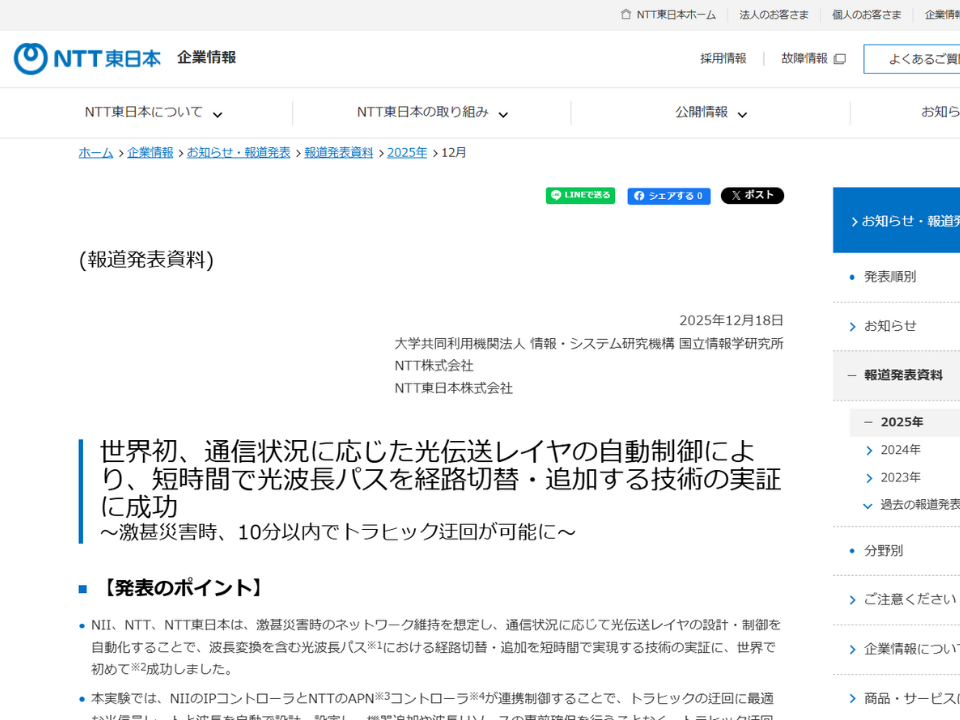The height and width of the screenshot is (720, 960).
Task: Open the 報道発表資料 breadcrumb link
Action: [338, 153]
